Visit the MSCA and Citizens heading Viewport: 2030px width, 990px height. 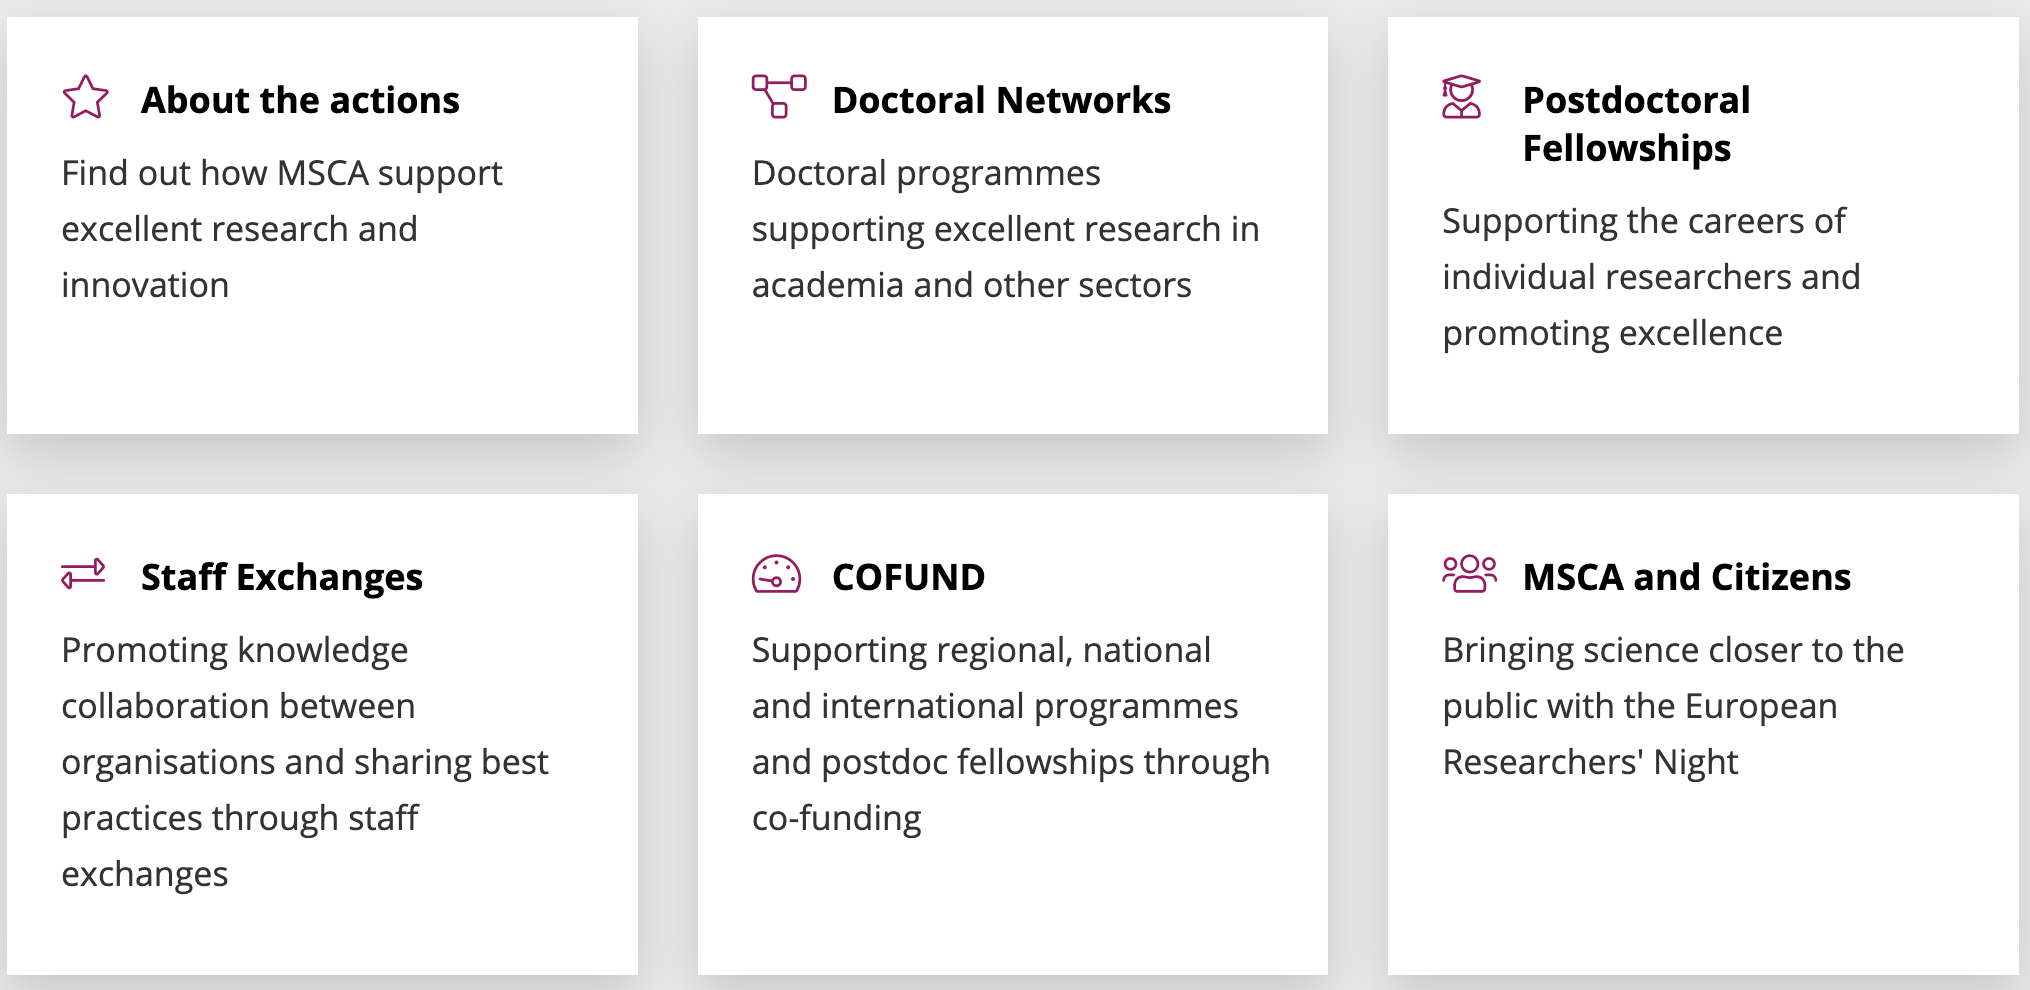pos(1686,577)
